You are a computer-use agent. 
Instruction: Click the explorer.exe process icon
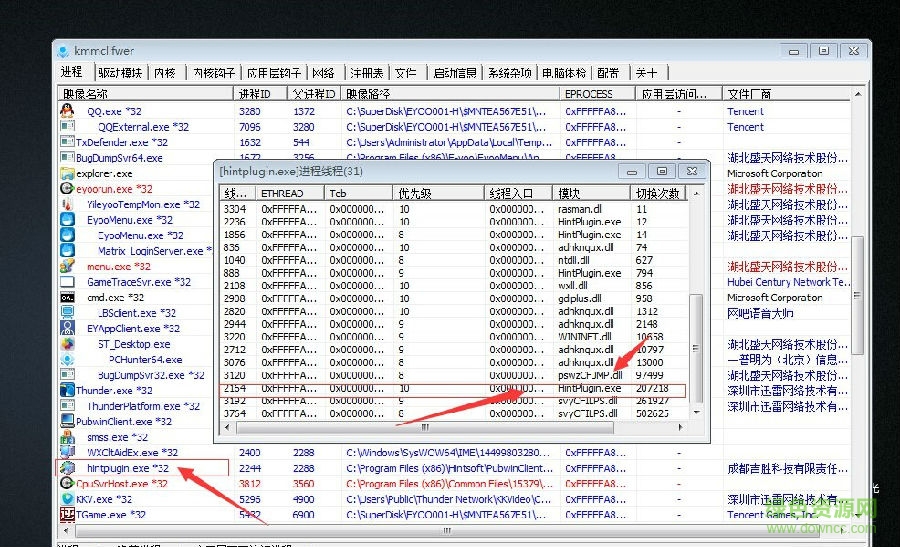pos(67,173)
